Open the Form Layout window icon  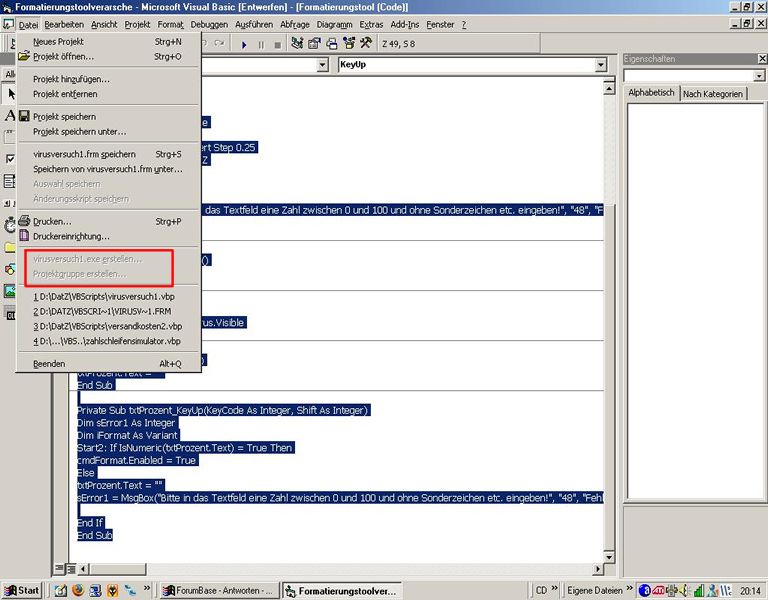332,44
